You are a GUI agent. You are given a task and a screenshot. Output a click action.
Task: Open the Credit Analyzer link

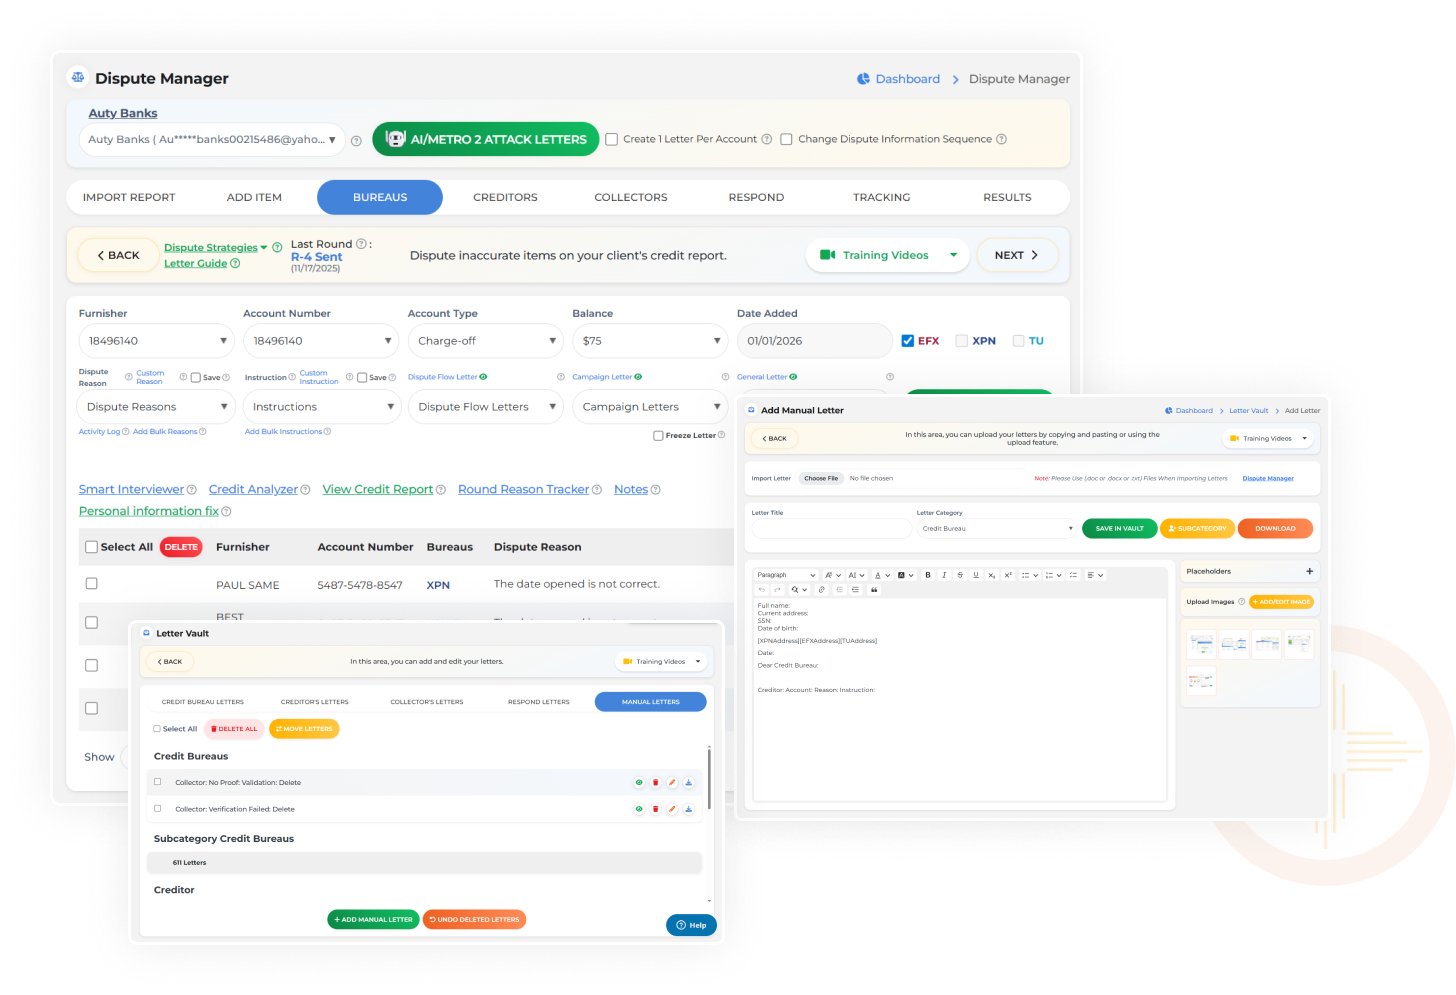[x=253, y=490]
